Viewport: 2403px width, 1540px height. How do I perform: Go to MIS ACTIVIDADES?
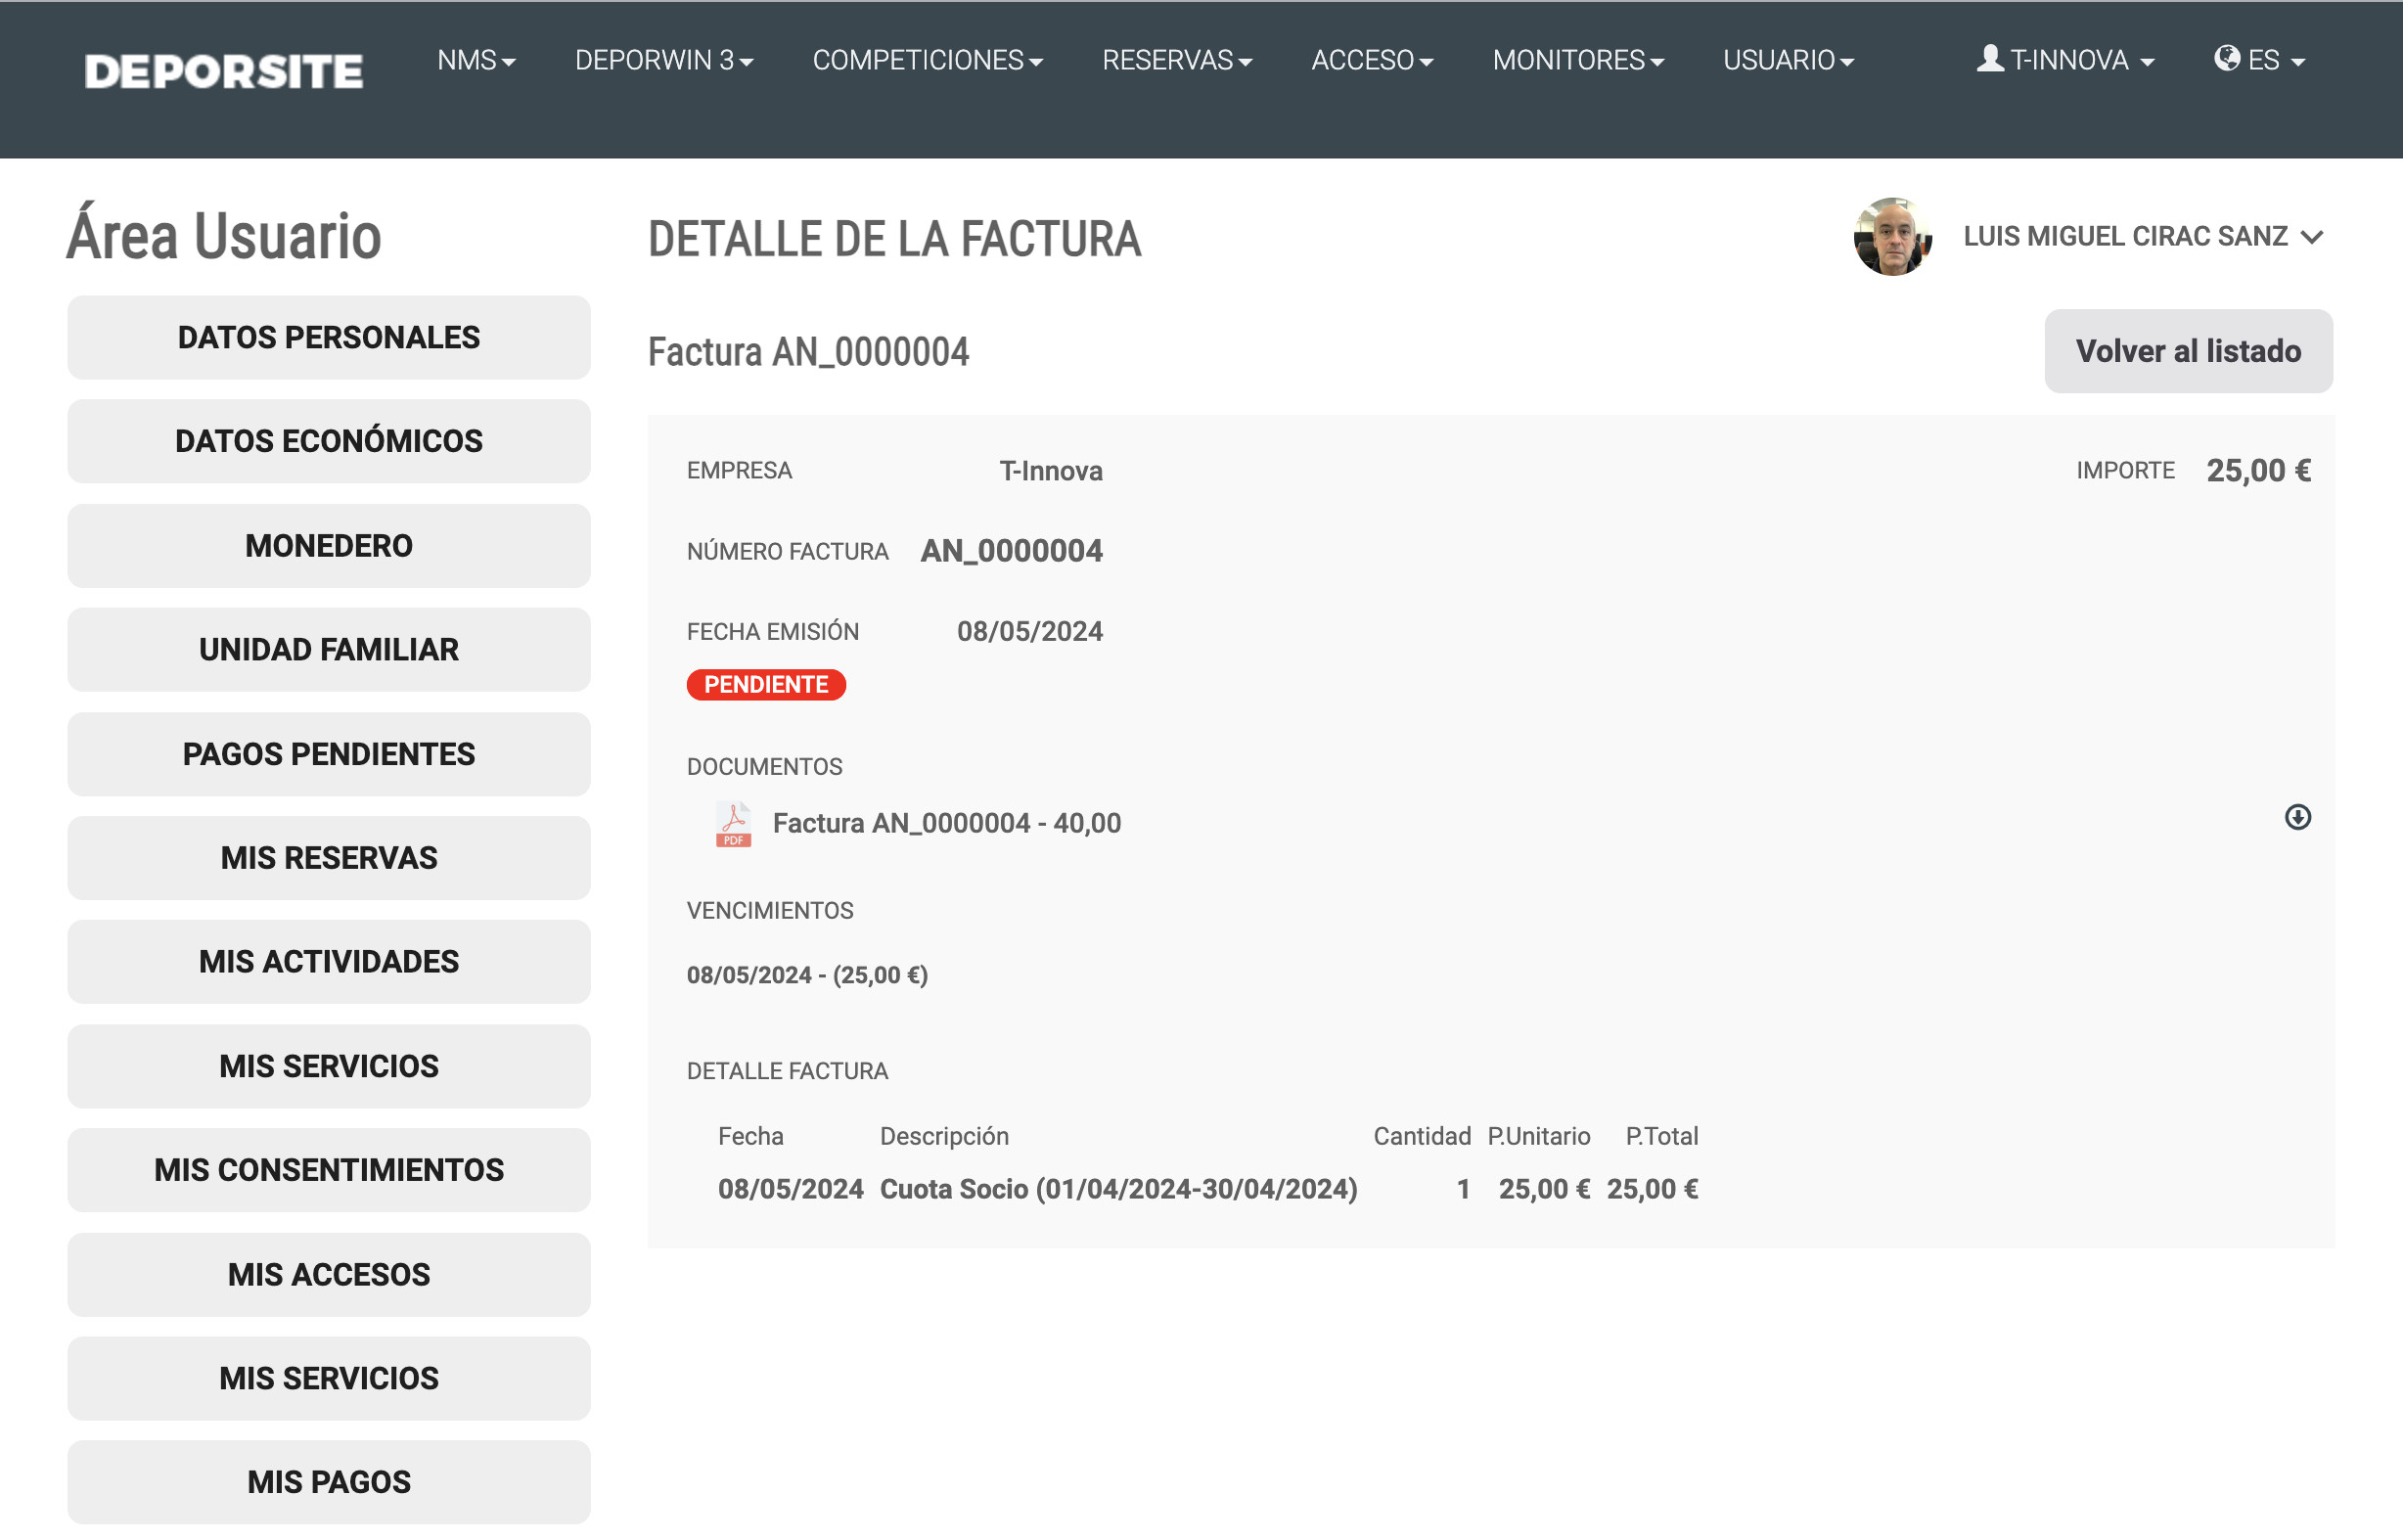[329, 962]
